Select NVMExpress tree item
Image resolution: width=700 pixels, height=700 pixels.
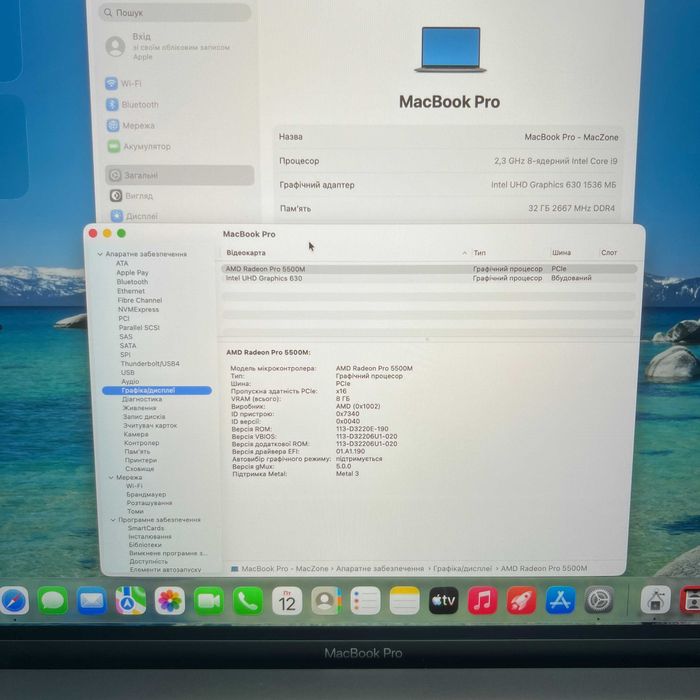click(138, 309)
